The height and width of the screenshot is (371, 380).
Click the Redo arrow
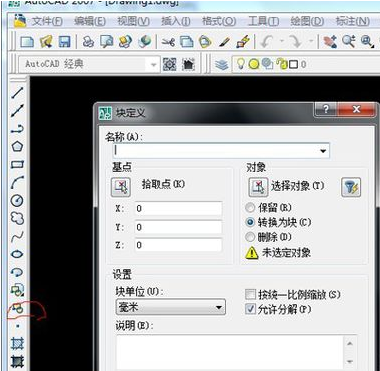point(295,42)
